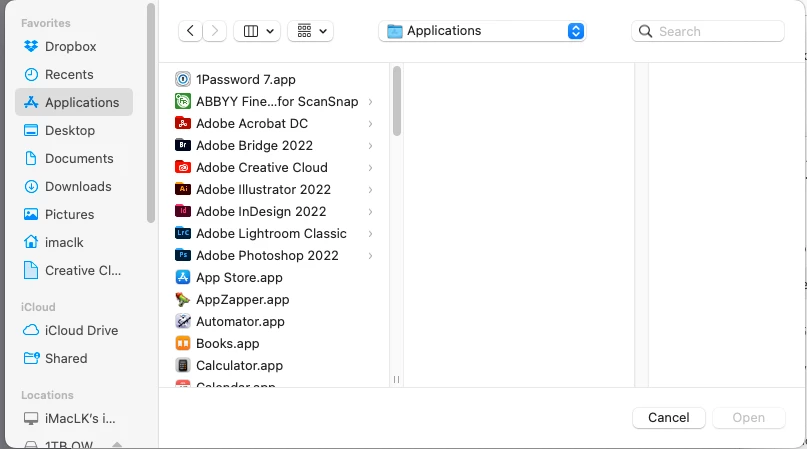
Task: Click into the Search field
Action: 708,31
